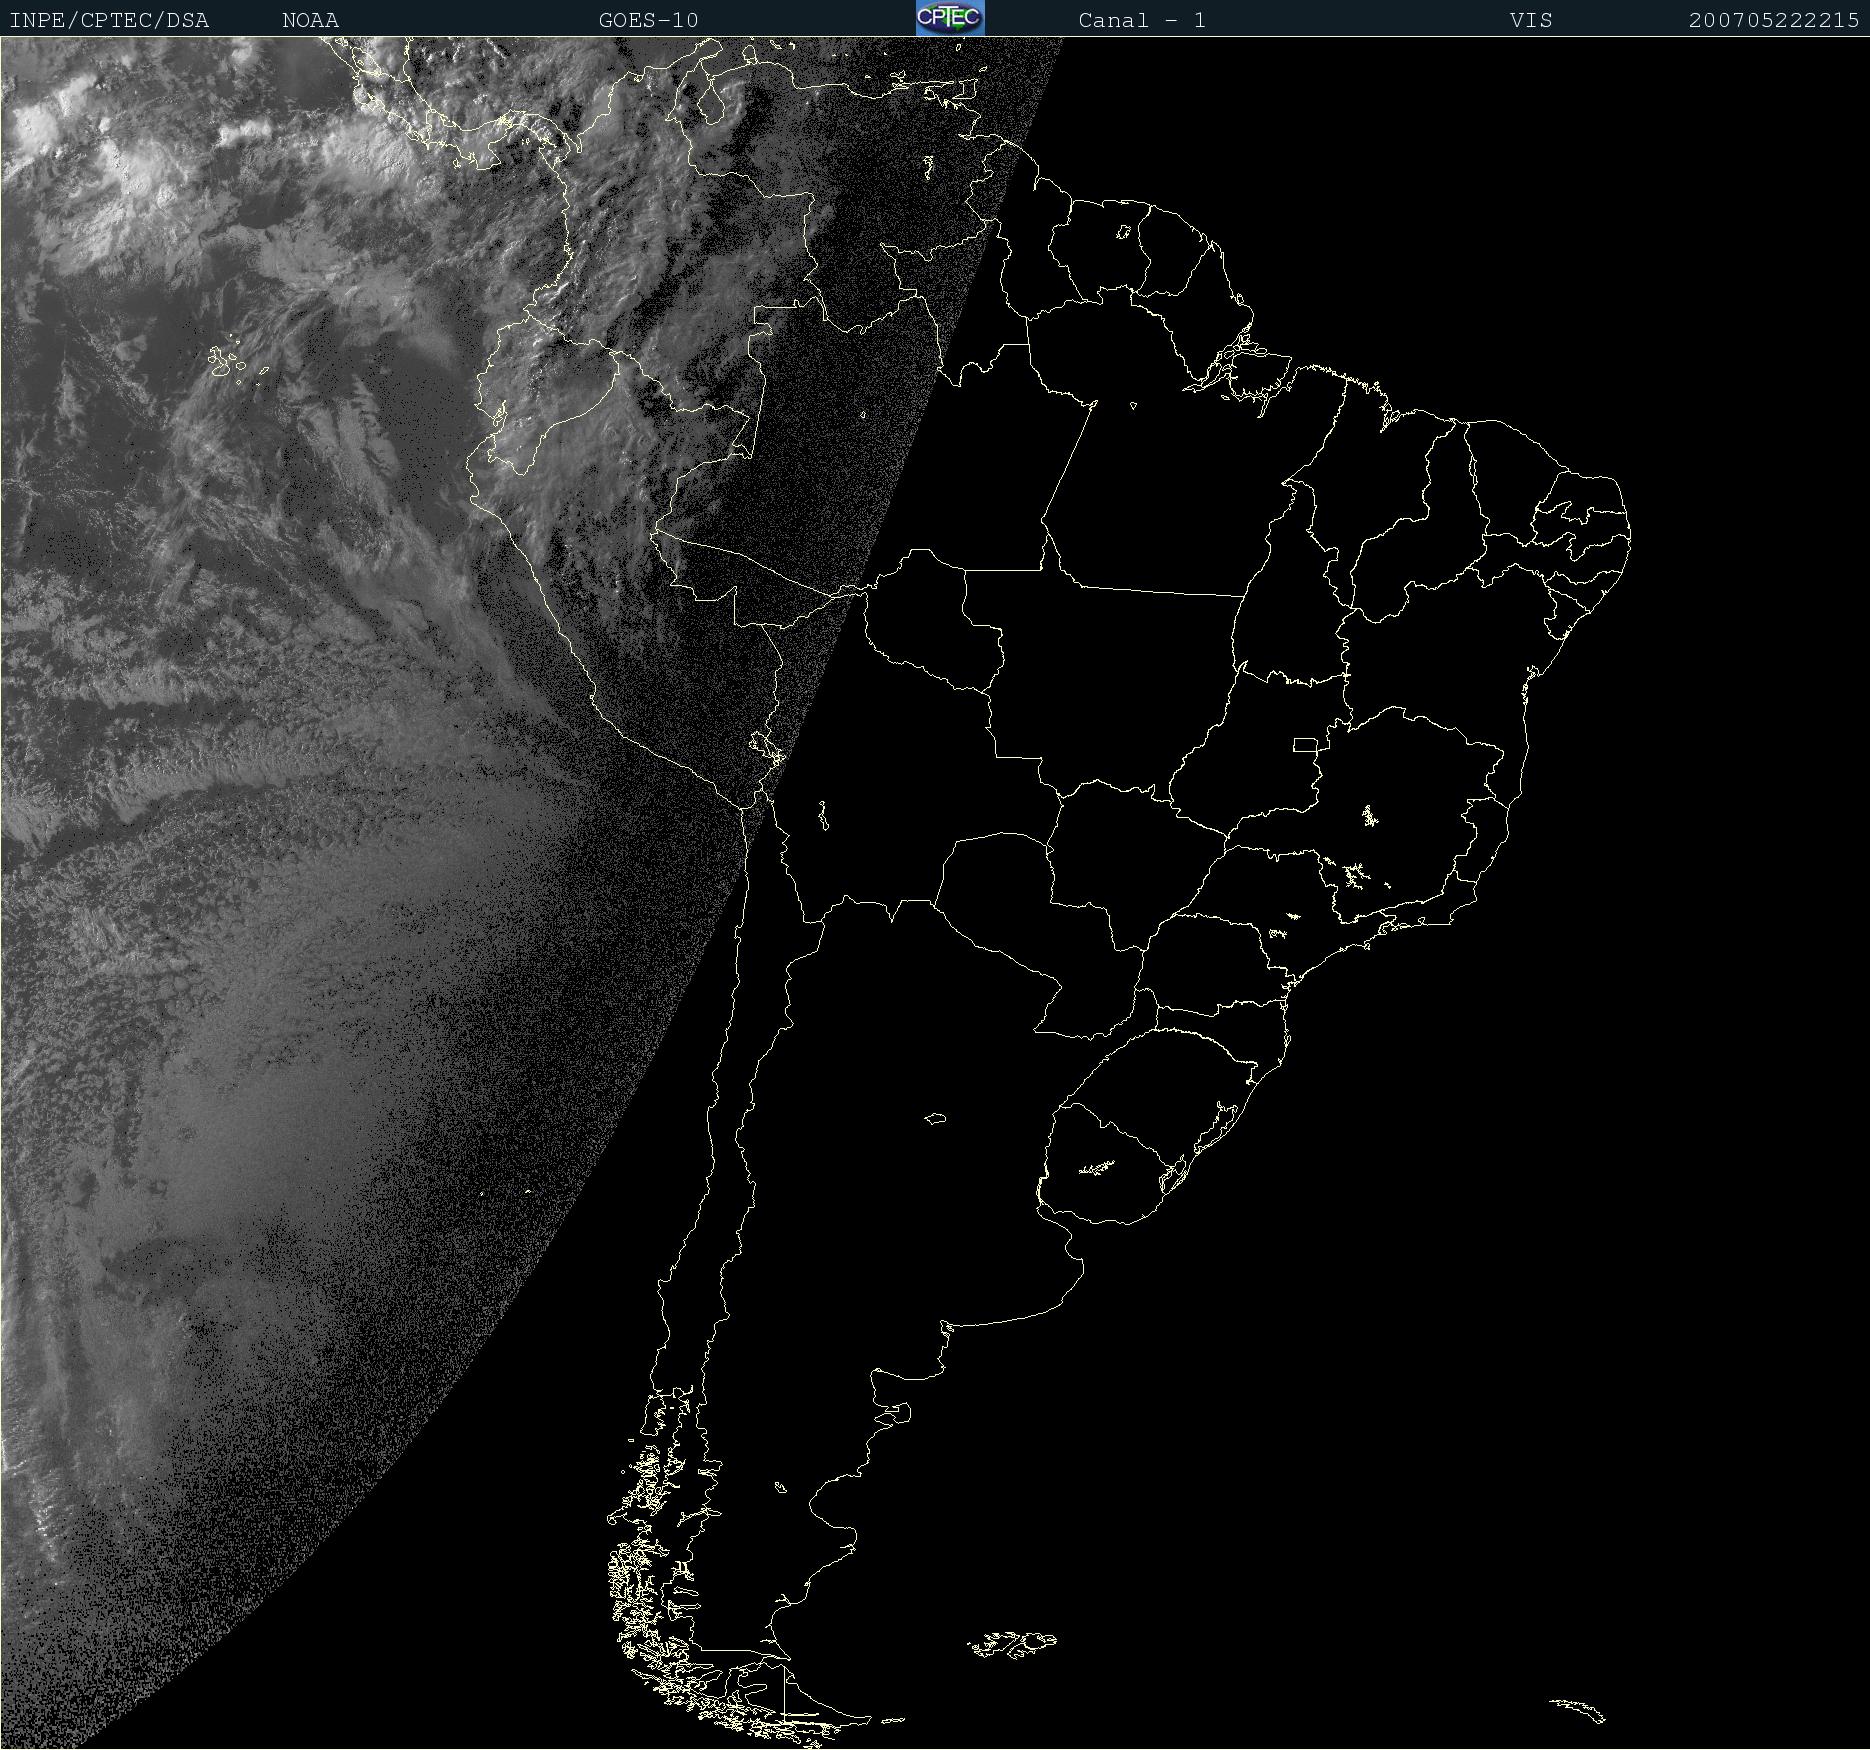This screenshot has width=1870, height=1750.
Task: Select the 'Canal - 1' channel label
Action: [x=1142, y=21]
